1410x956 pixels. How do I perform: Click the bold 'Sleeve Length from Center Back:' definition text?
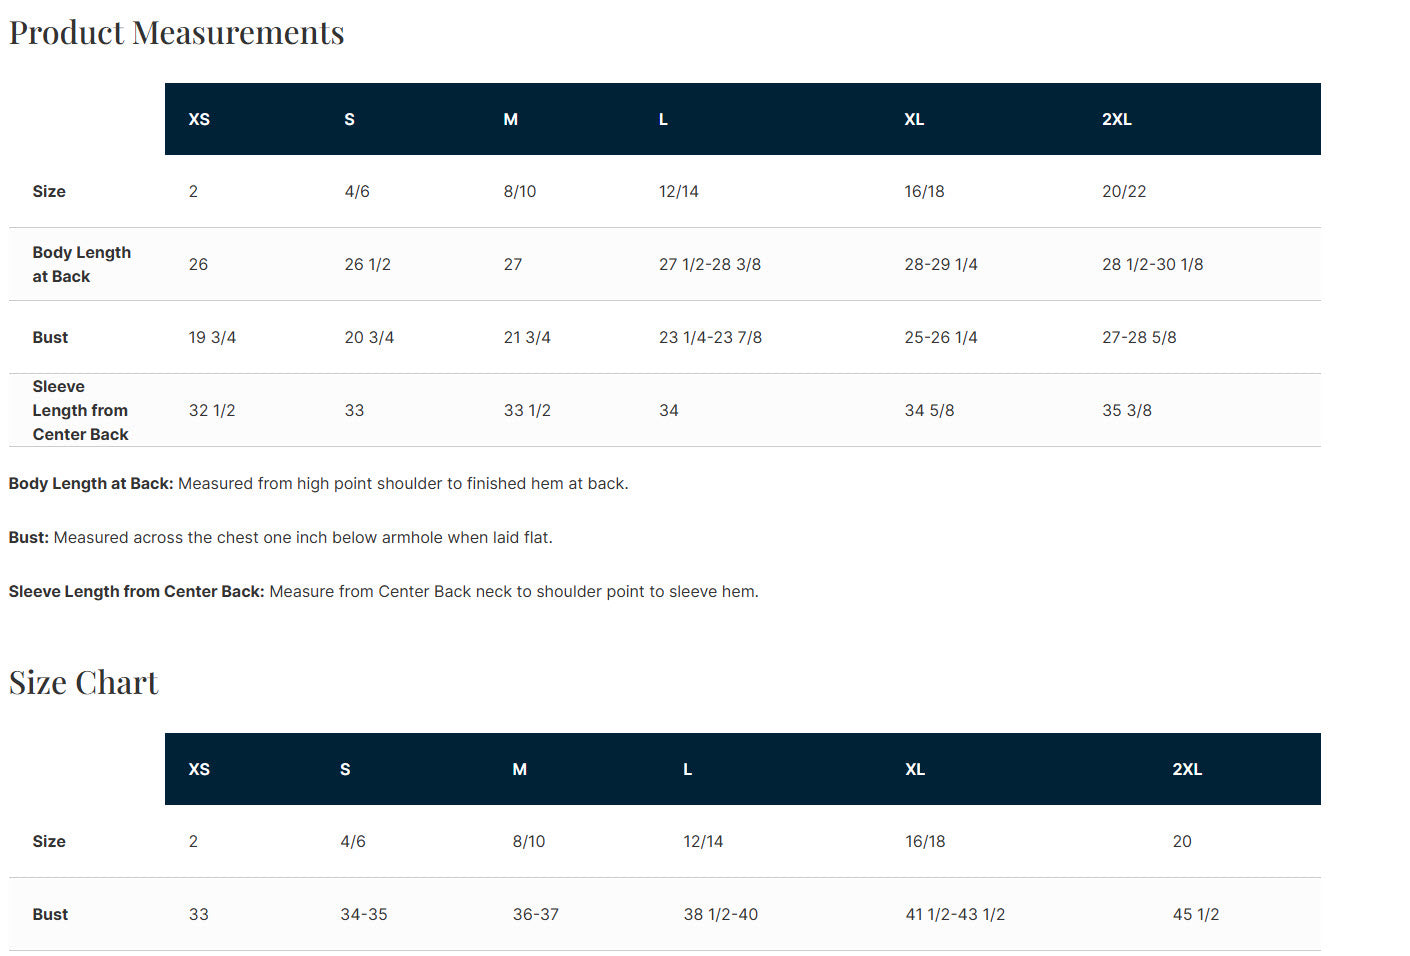[136, 592]
